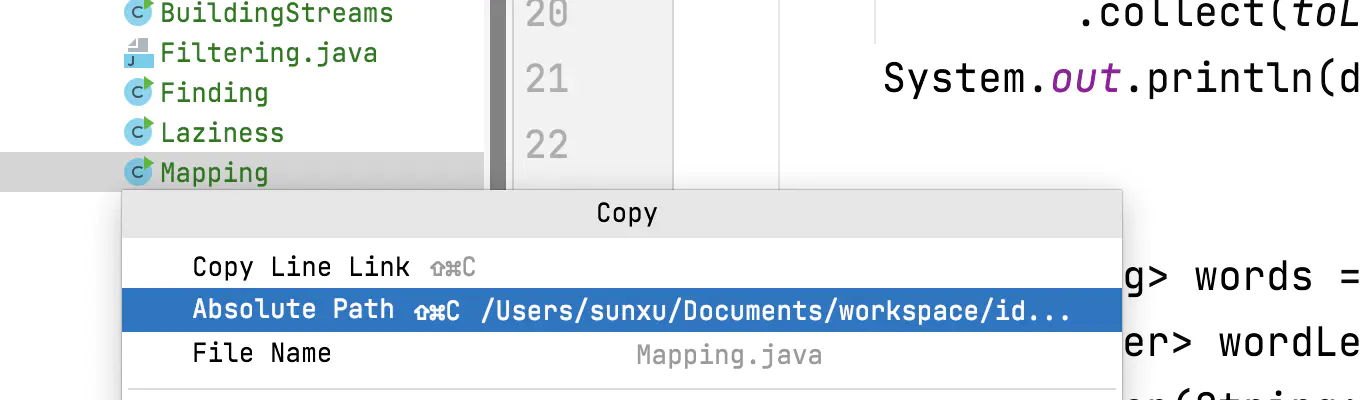Select the highlighted Mapping class name

[214, 173]
